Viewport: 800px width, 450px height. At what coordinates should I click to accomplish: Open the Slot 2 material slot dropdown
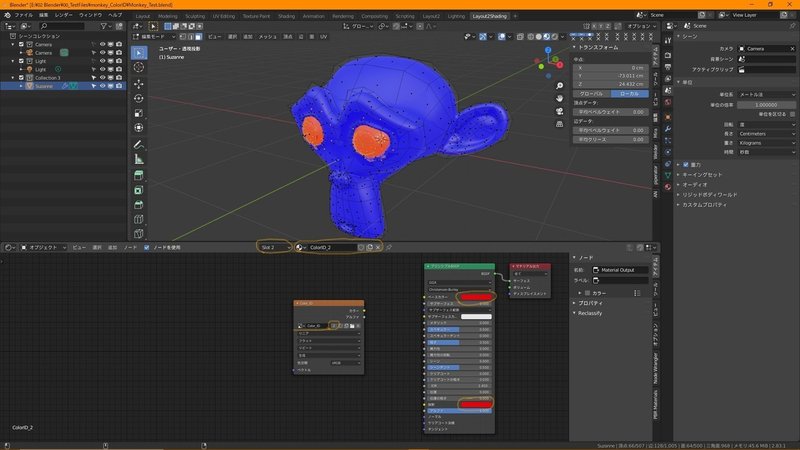point(274,247)
